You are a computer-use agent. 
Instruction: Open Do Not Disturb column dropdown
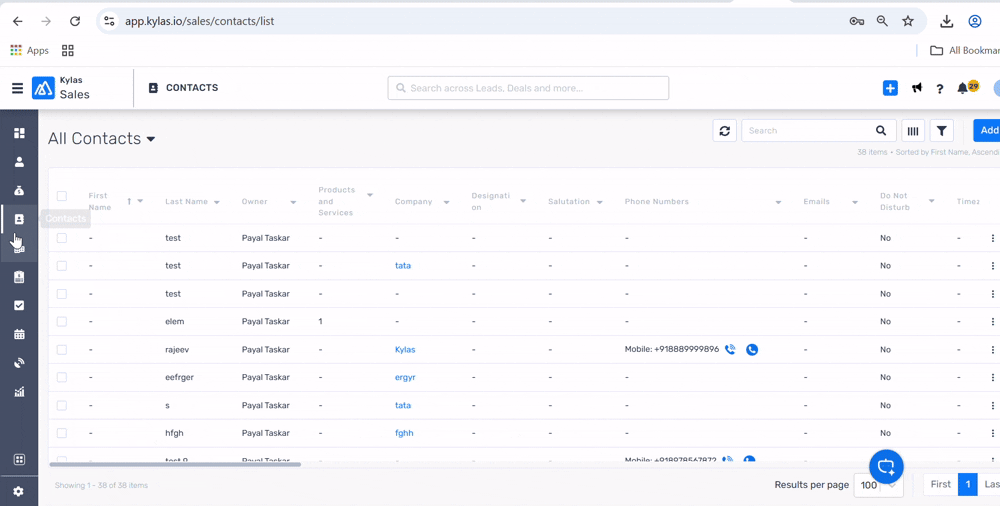tap(931, 201)
